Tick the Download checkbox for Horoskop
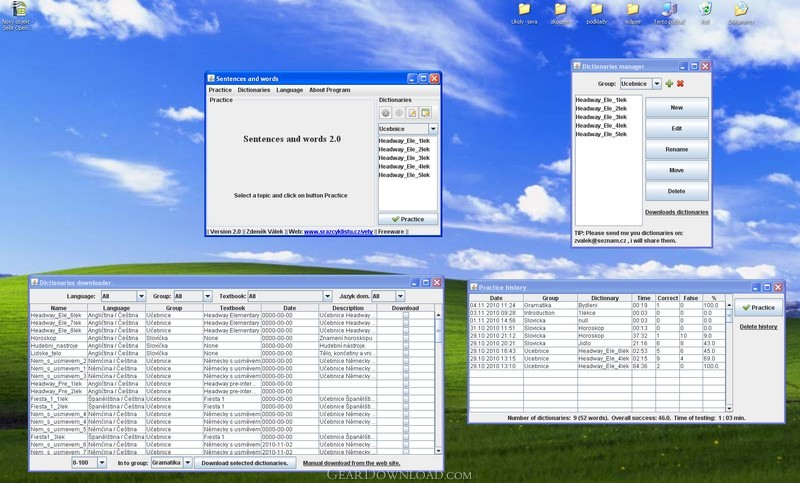Image resolution: width=800 pixels, height=483 pixels. click(406, 338)
